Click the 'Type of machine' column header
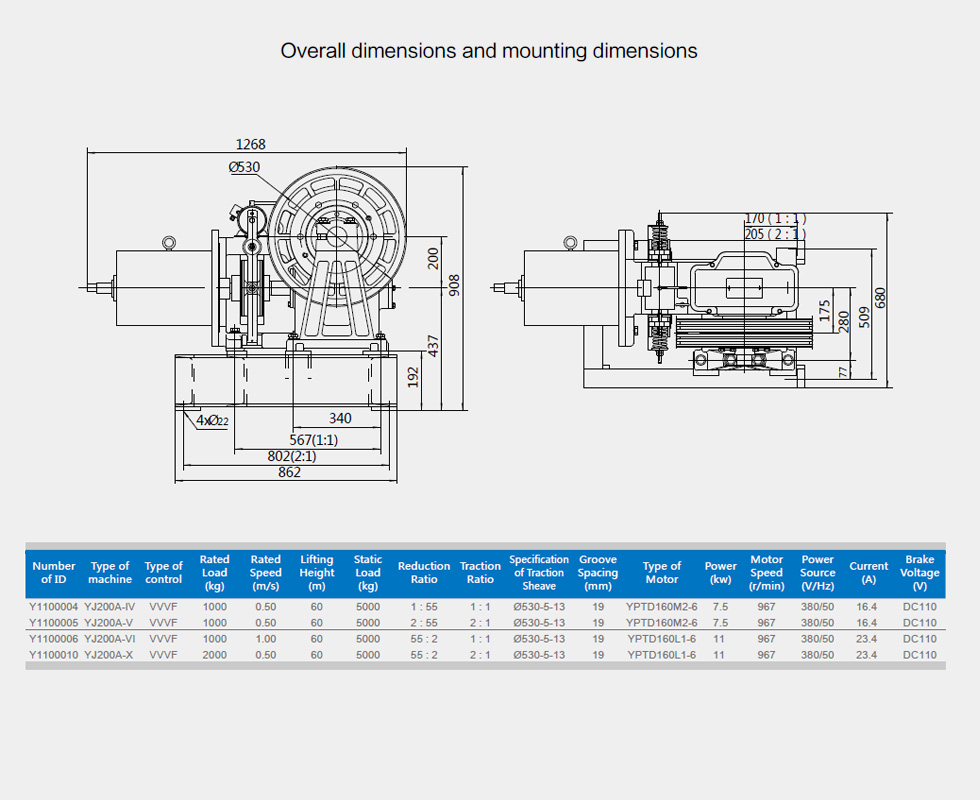Image resolution: width=980 pixels, height=800 pixels. click(110, 572)
